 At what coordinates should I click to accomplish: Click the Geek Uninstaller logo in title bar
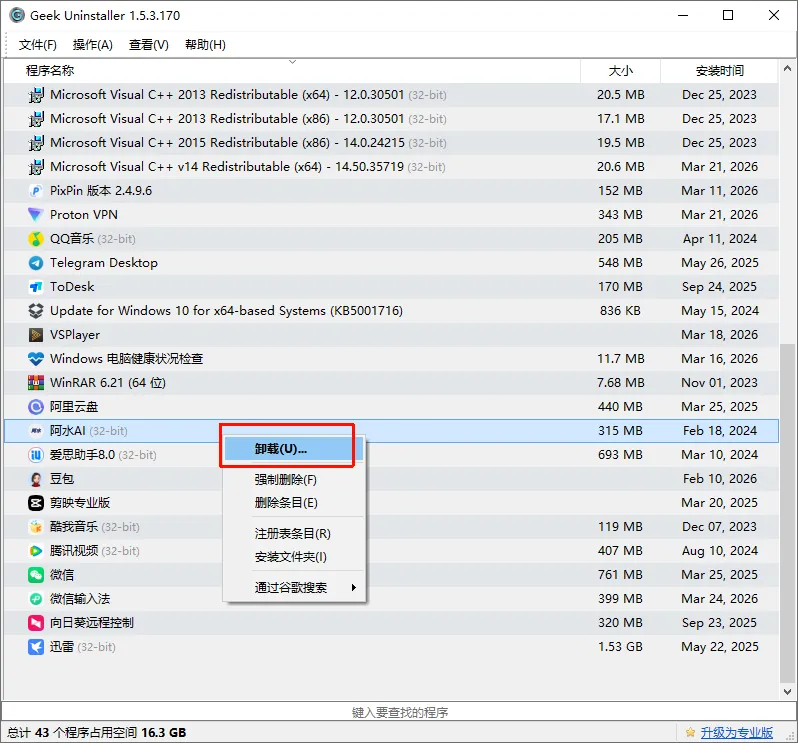(x=16, y=15)
